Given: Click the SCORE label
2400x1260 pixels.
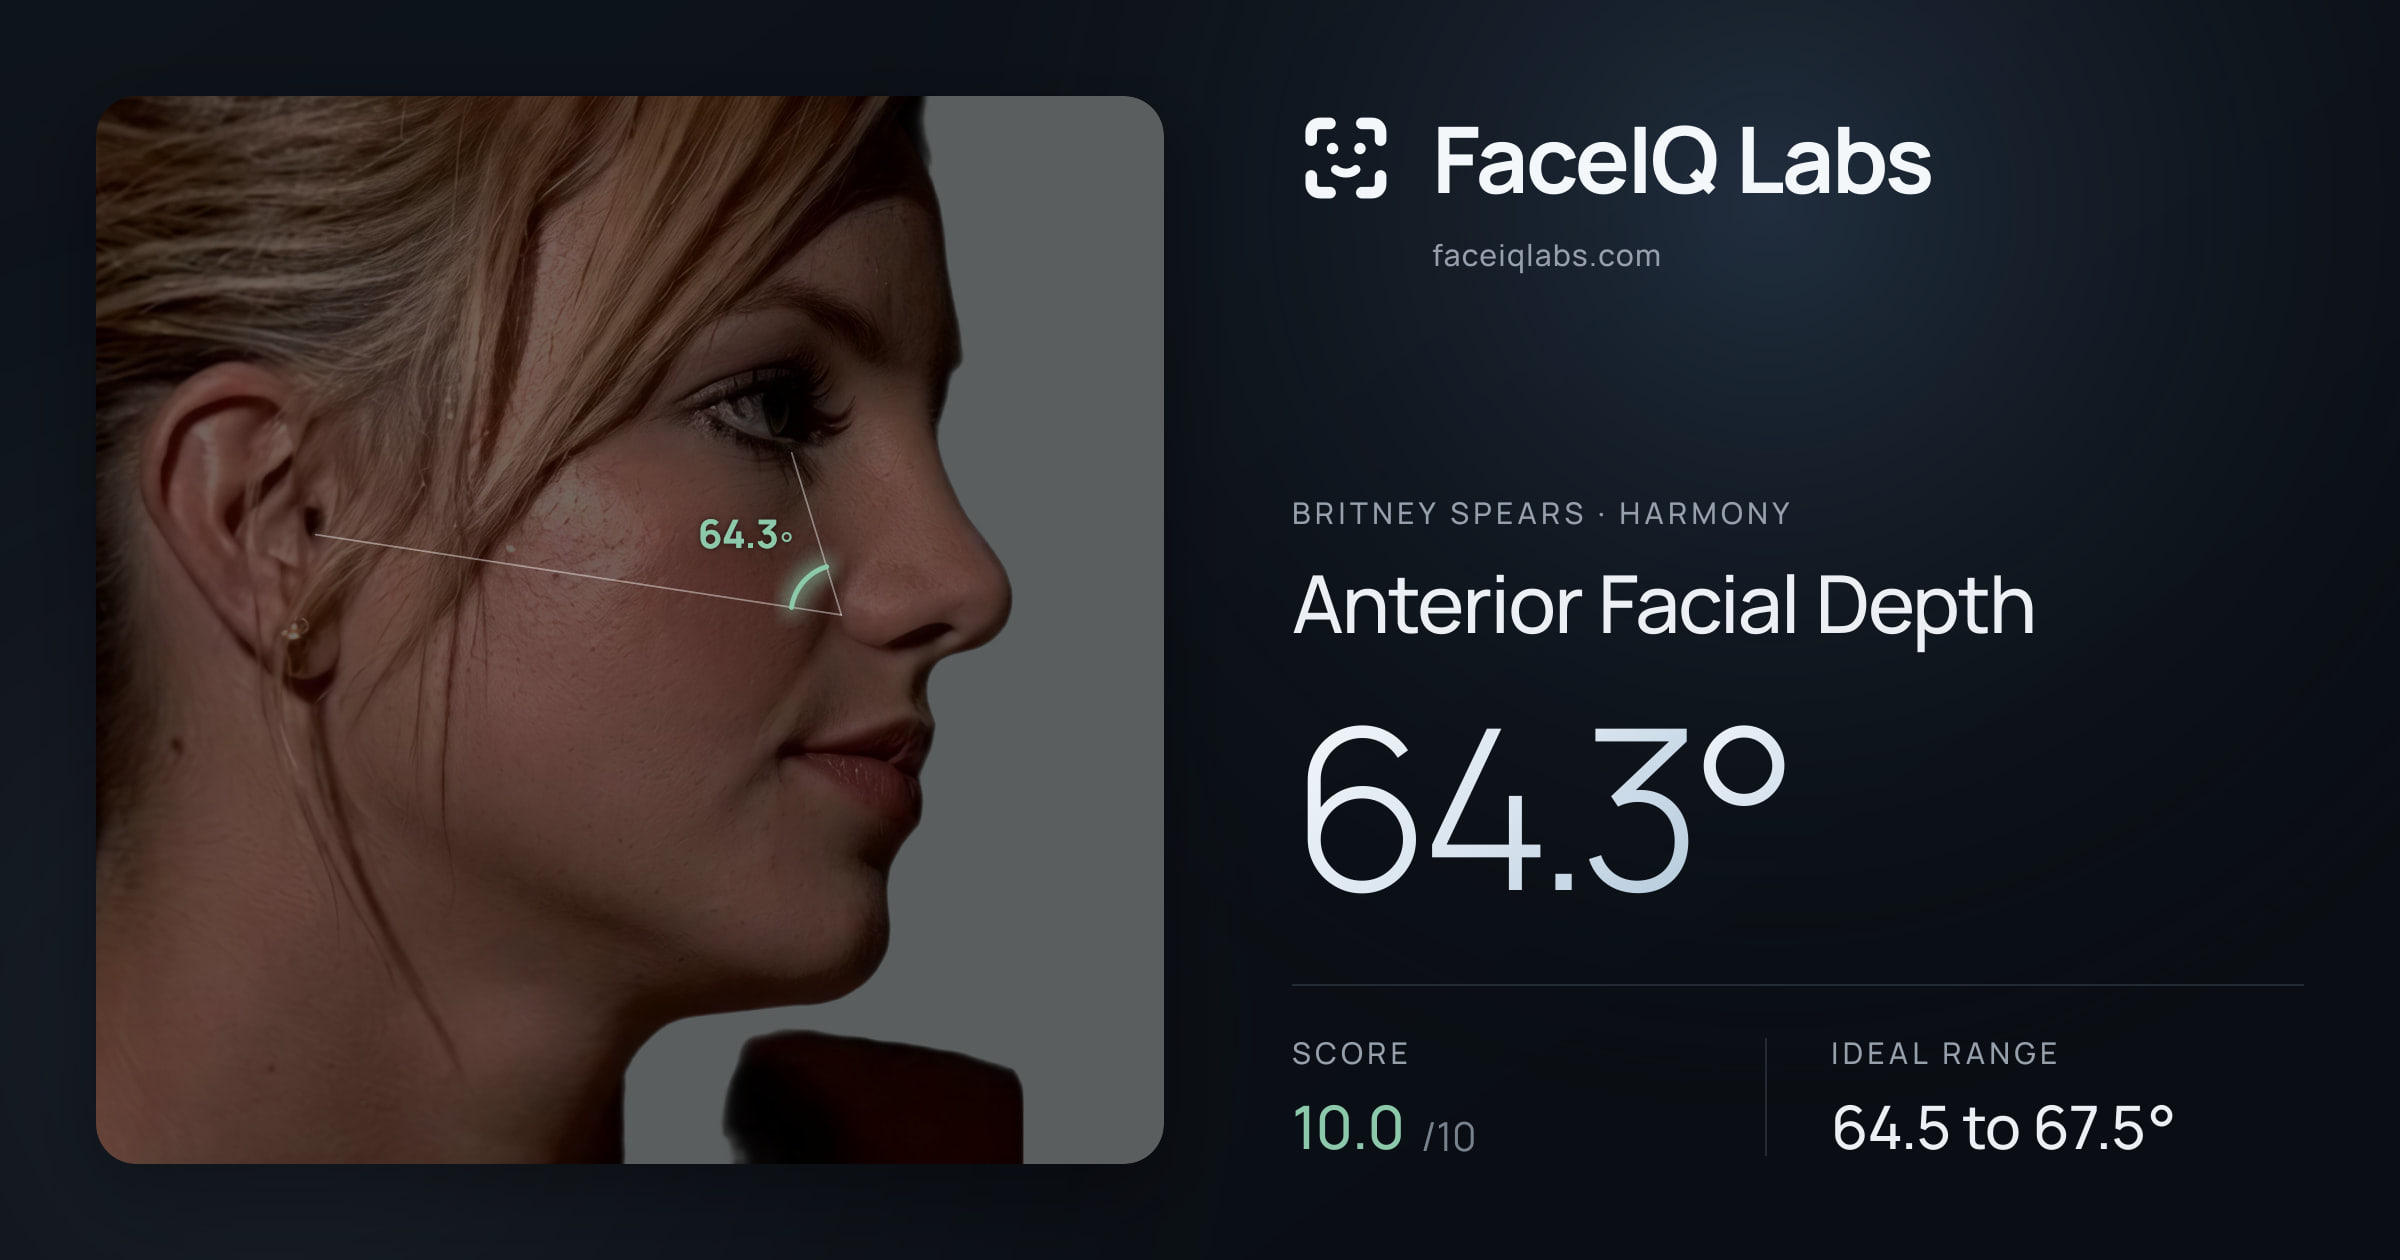Looking at the screenshot, I should coord(1350,1053).
